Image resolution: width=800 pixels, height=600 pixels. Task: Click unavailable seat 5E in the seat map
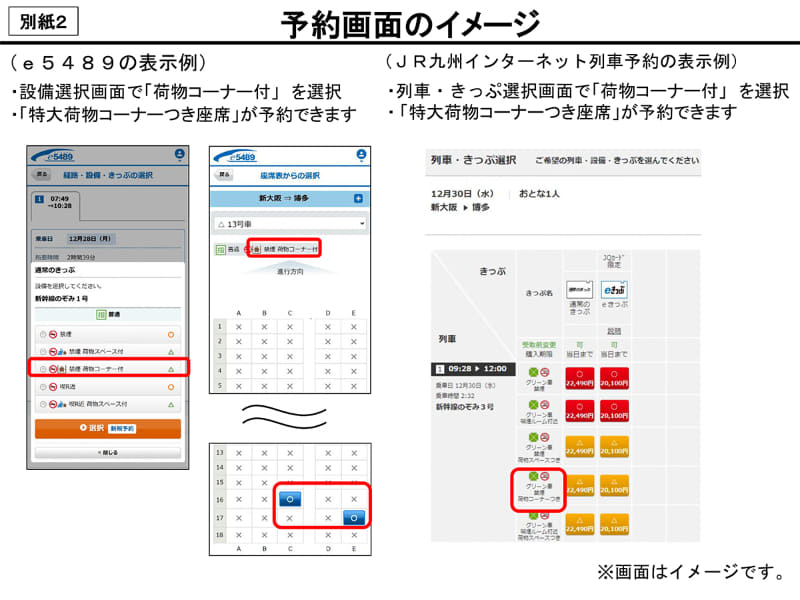[354, 386]
